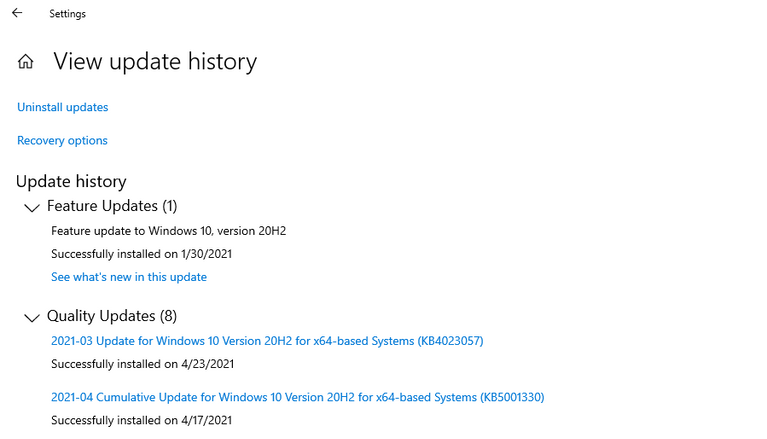Image resolution: width=767 pixels, height=439 pixels.
Task: Go to Settings home via house icon
Action: point(25,62)
